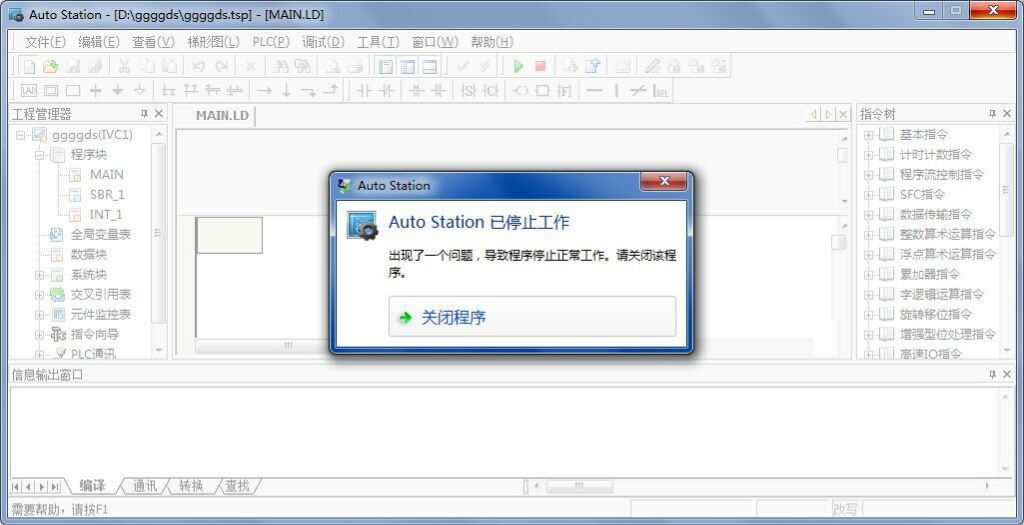Insert function block (F) ladder element

[x=564, y=91]
